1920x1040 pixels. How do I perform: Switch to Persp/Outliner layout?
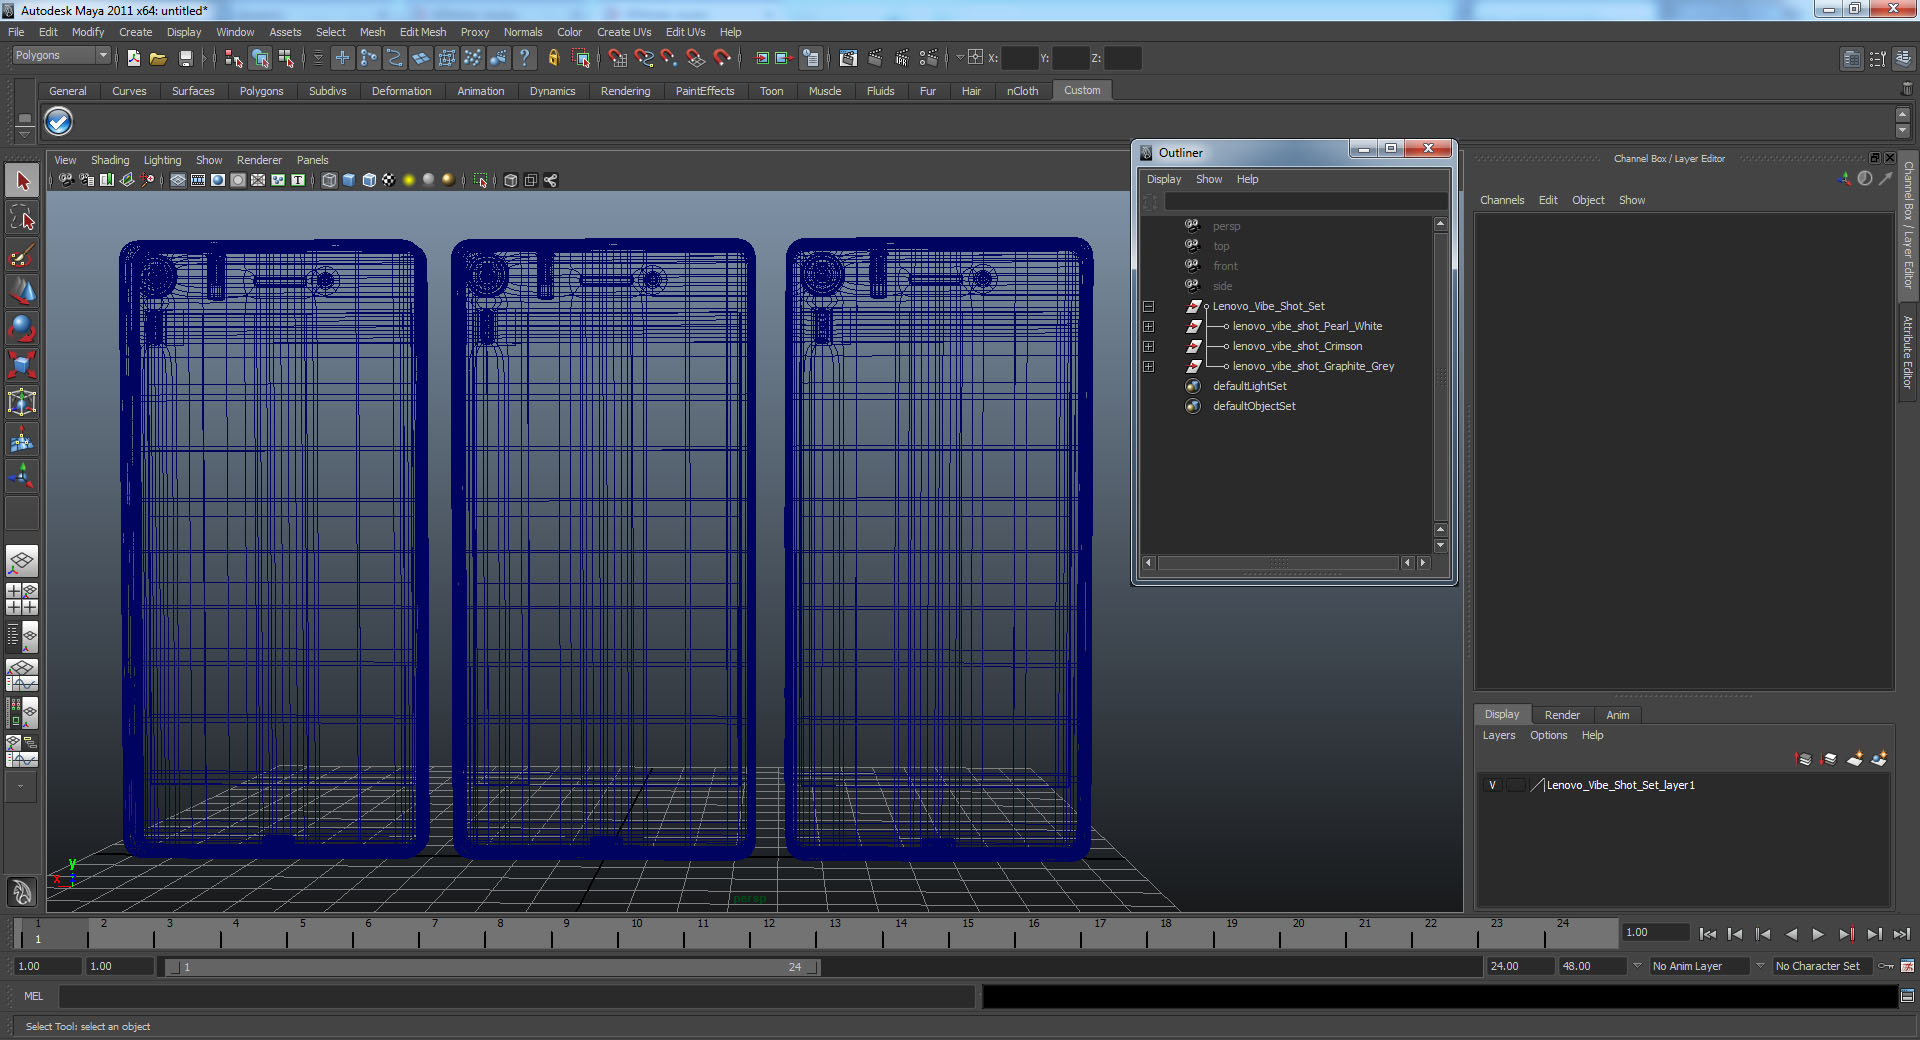(22, 637)
